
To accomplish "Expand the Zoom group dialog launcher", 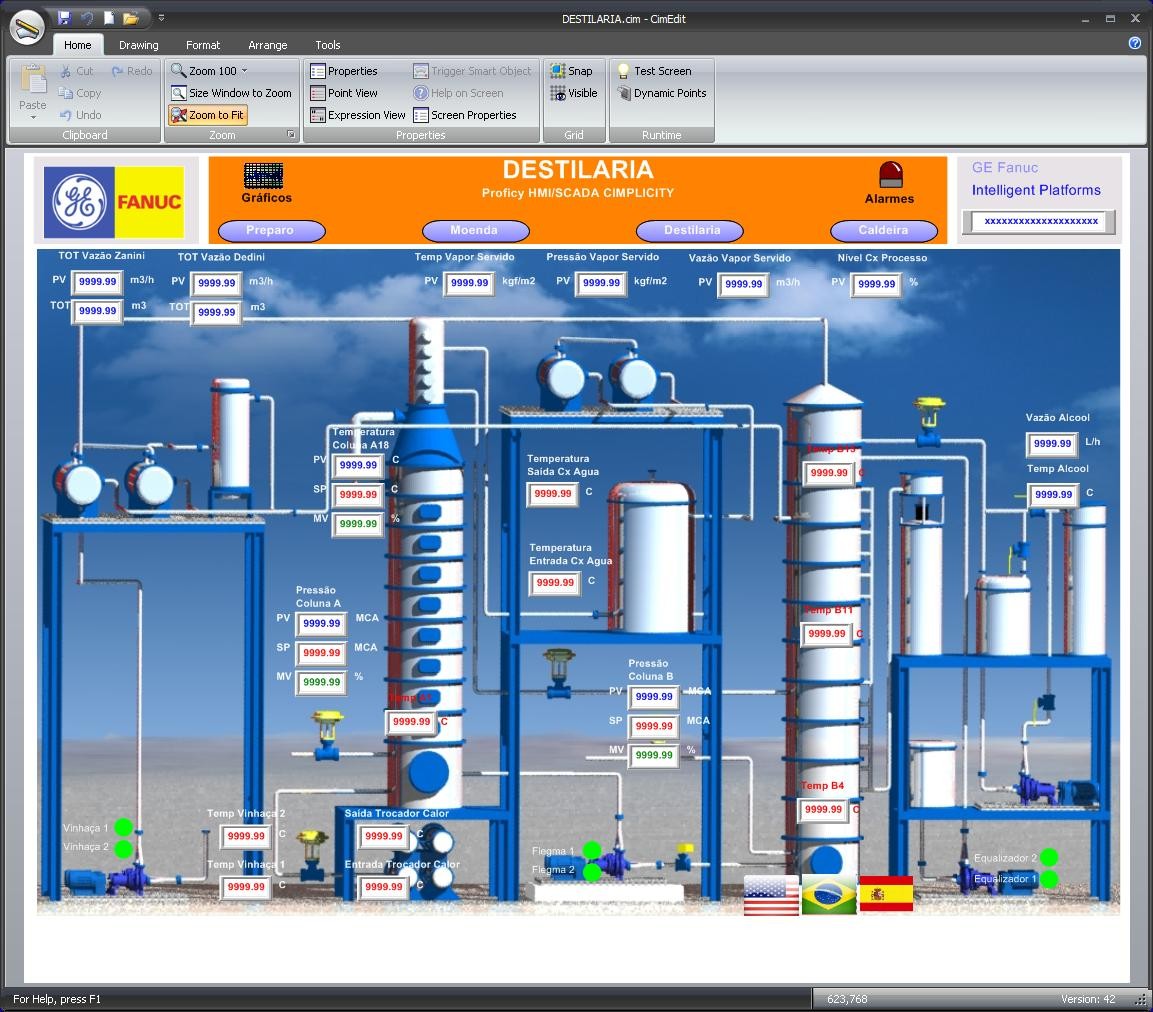I will [x=291, y=135].
